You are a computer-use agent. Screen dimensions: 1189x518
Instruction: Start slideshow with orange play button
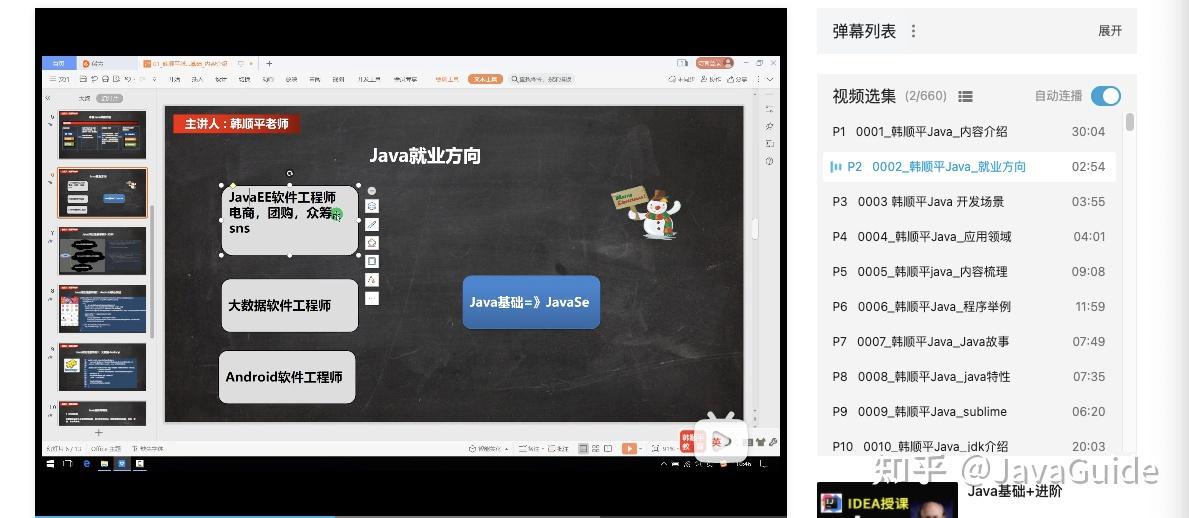pos(629,448)
